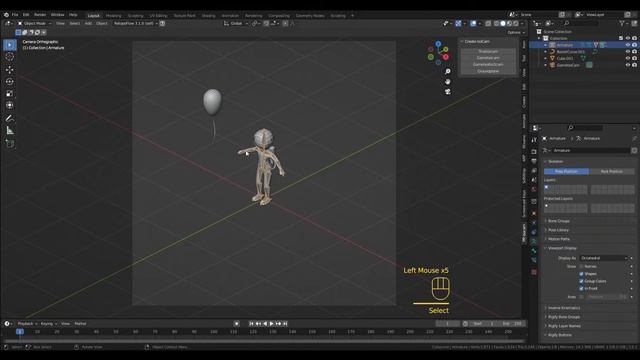Click the Blender logo menu icon

[6, 15]
